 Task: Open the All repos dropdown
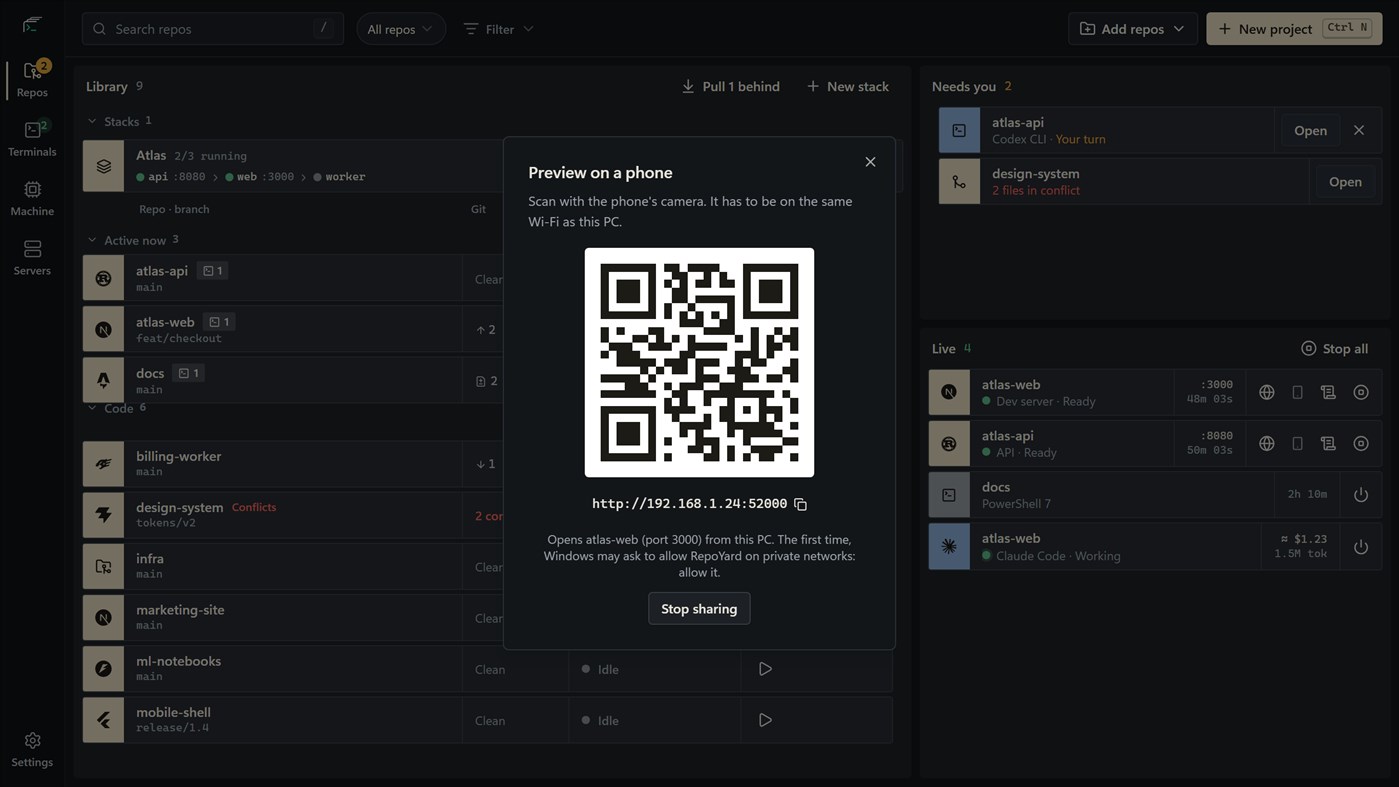(x=401, y=29)
